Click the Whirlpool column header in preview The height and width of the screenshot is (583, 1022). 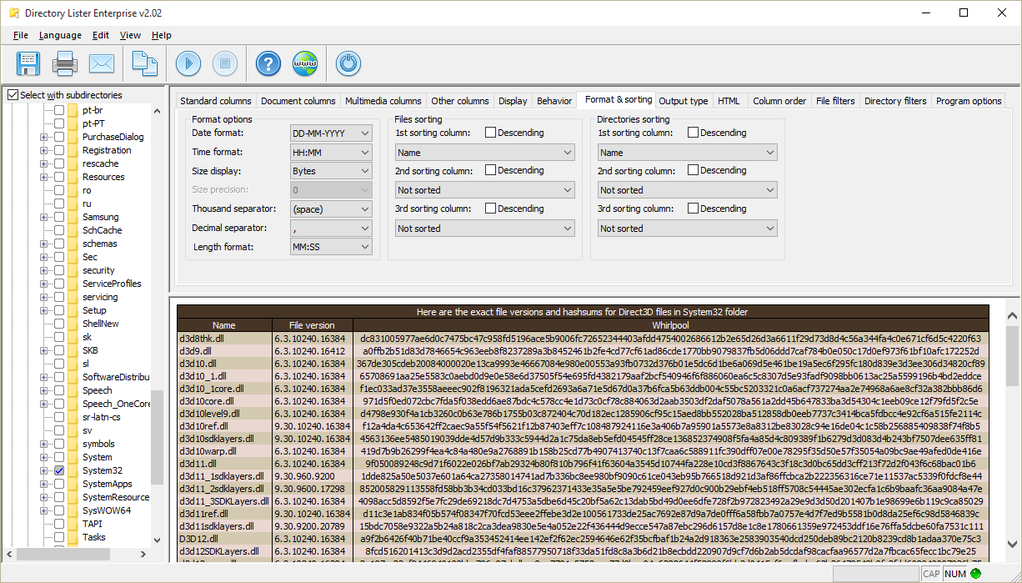[x=670, y=325]
